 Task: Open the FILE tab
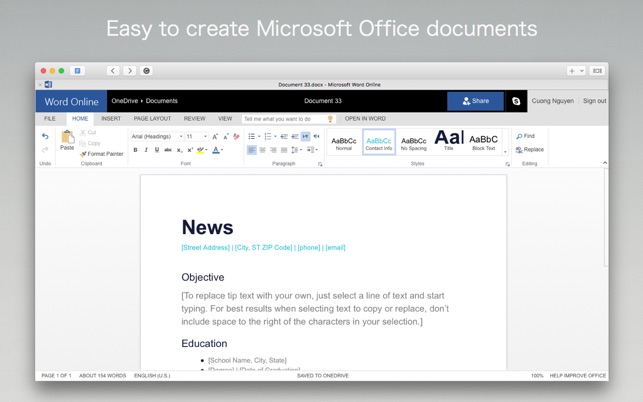click(x=50, y=119)
